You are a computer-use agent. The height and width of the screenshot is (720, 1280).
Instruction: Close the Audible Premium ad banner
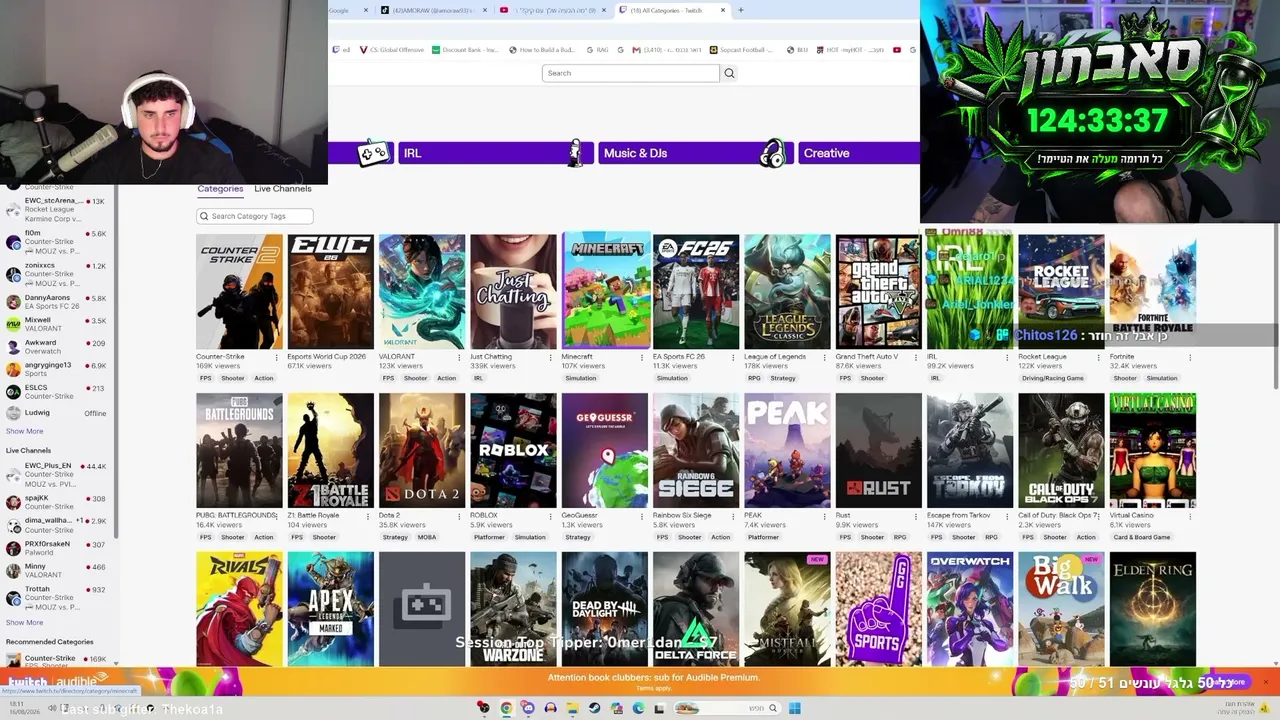point(1265,682)
